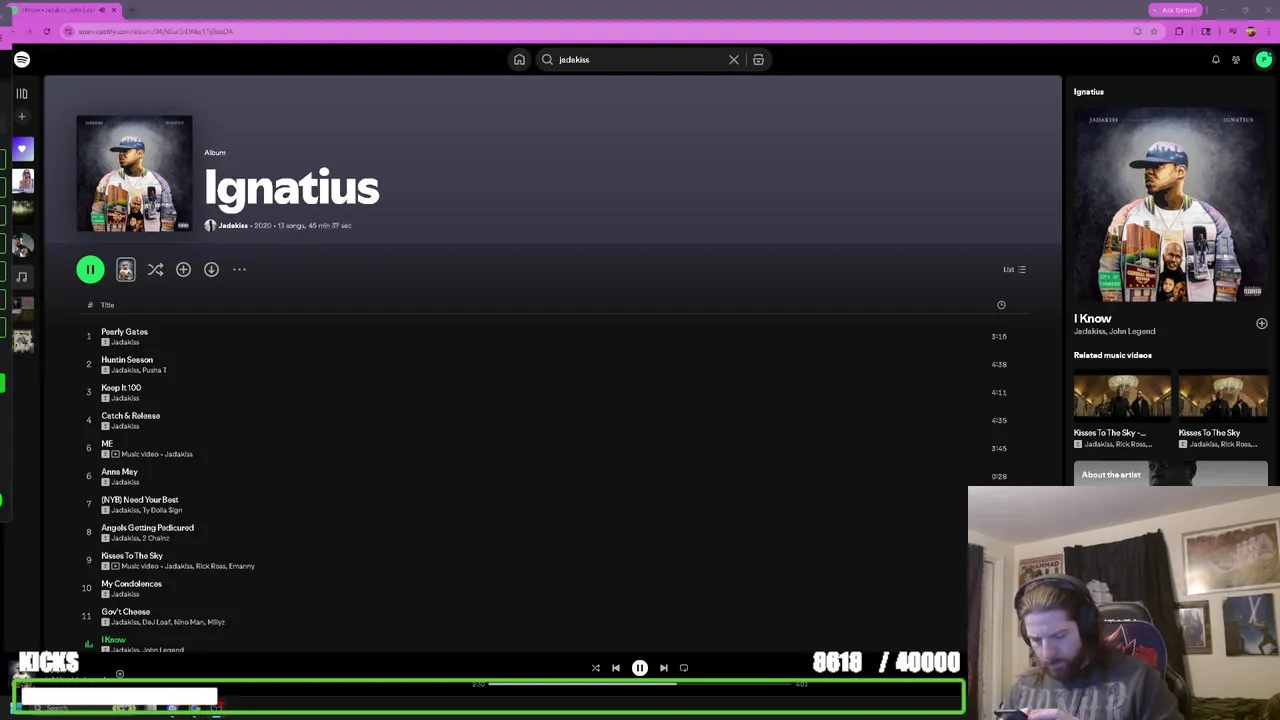This screenshot has height=720, width=1280.
Task: Bookmark this page with star icon
Action: click(1154, 32)
